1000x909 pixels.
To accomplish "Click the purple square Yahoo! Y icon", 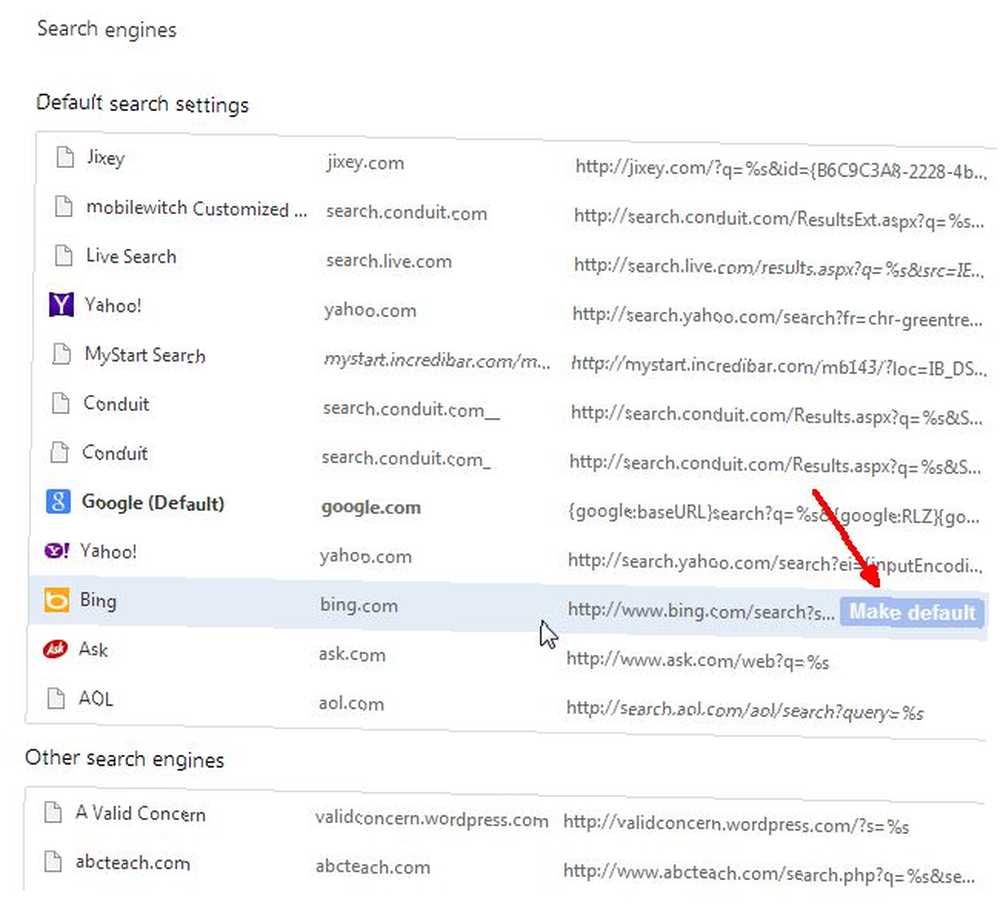I will point(61,304).
